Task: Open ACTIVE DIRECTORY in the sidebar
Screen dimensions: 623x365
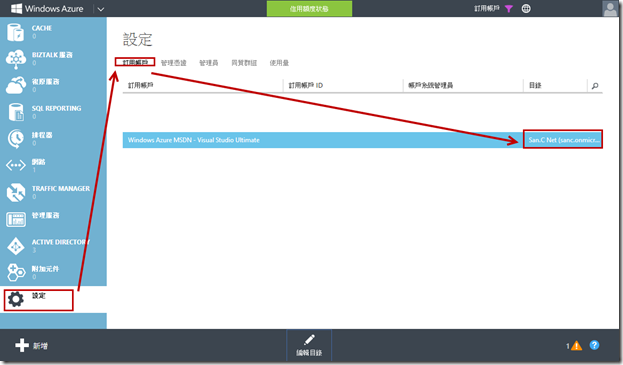Action: (x=53, y=246)
